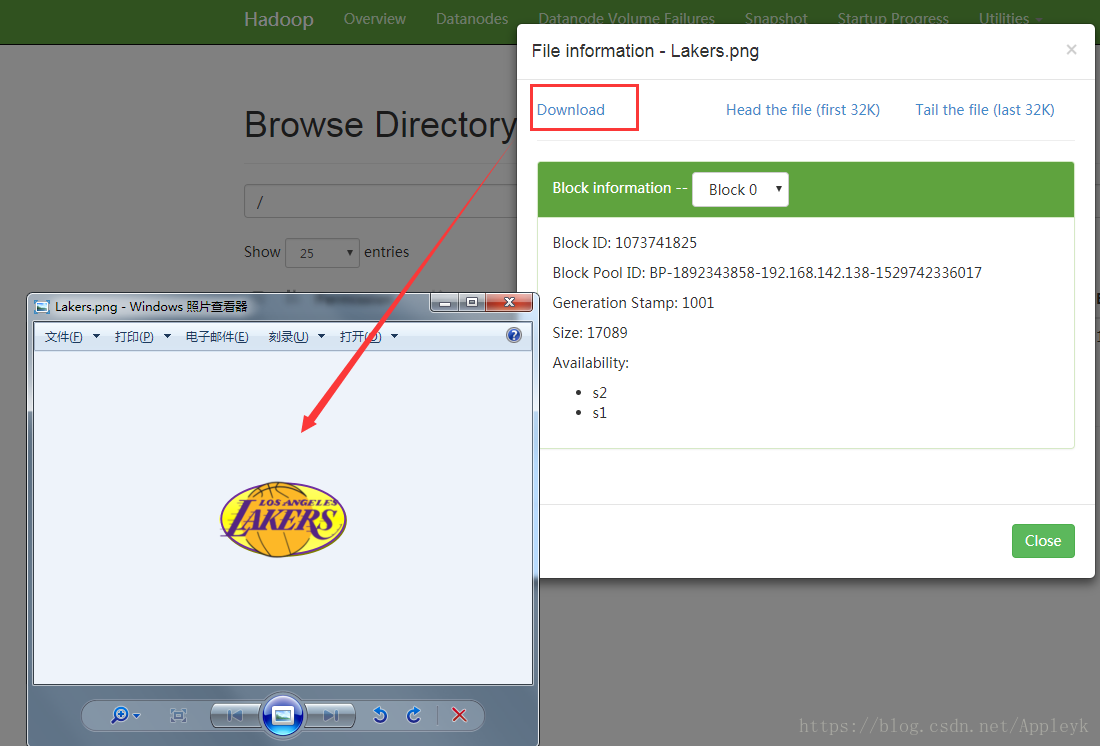Open Datanodes tab in Hadoop navbar

471,19
